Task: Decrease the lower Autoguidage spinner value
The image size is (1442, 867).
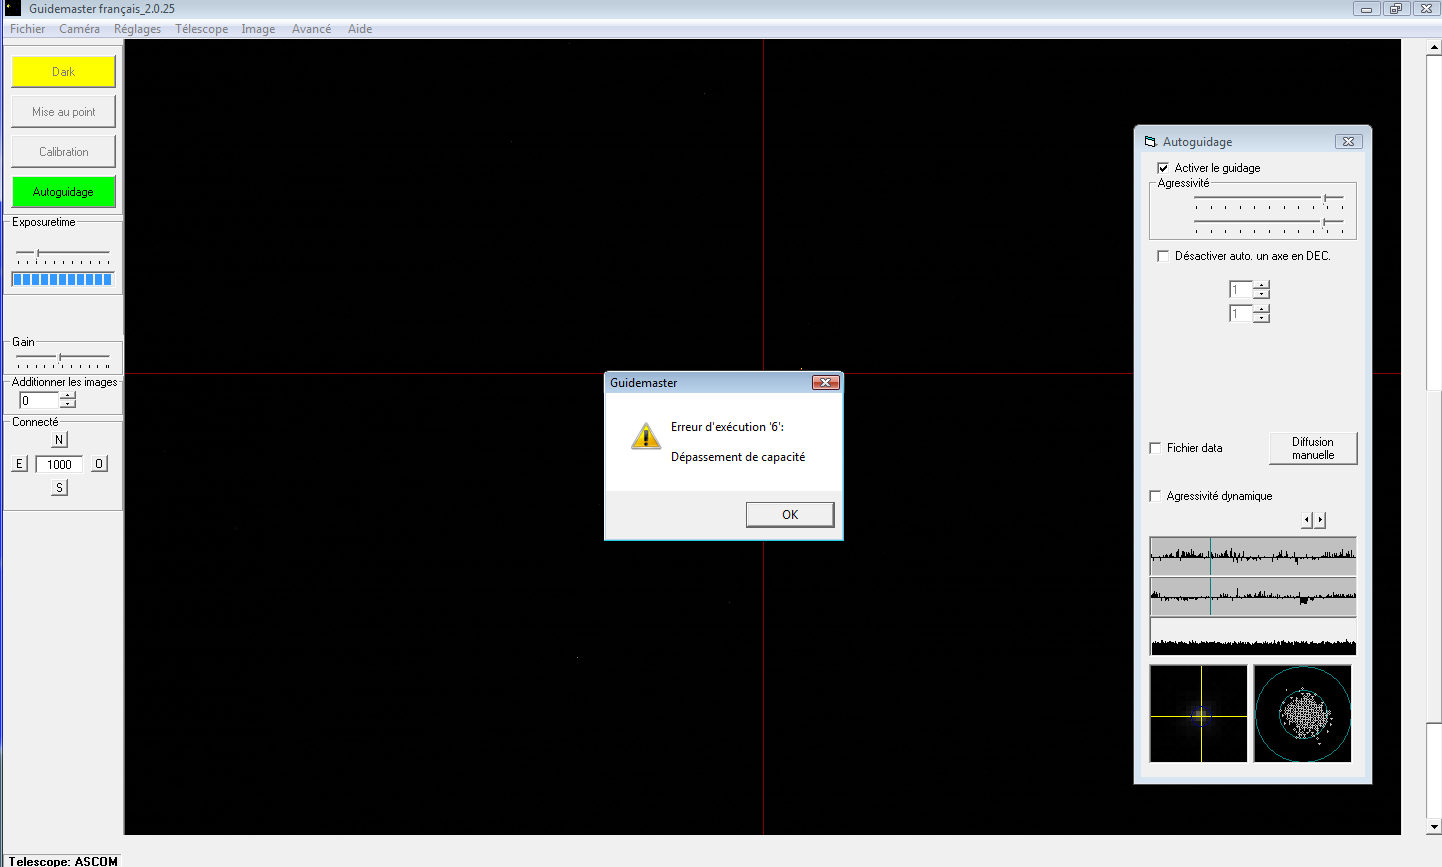Action: tap(1261, 318)
